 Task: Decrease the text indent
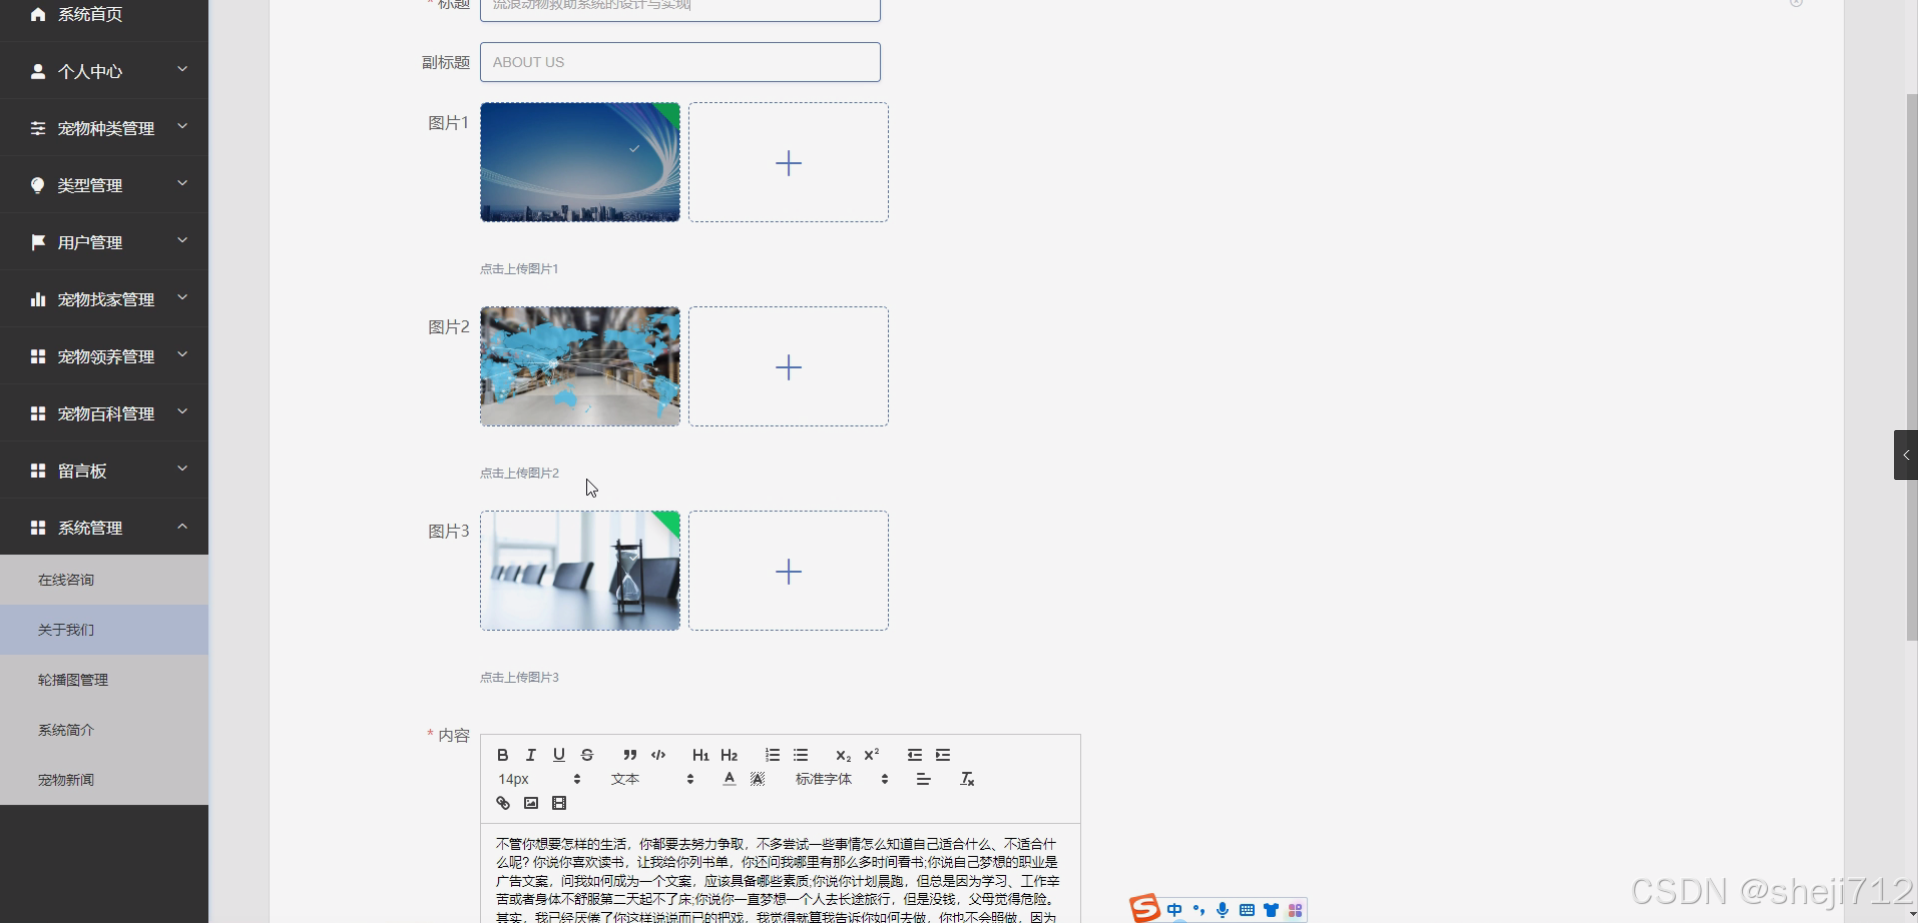(914, 755)
